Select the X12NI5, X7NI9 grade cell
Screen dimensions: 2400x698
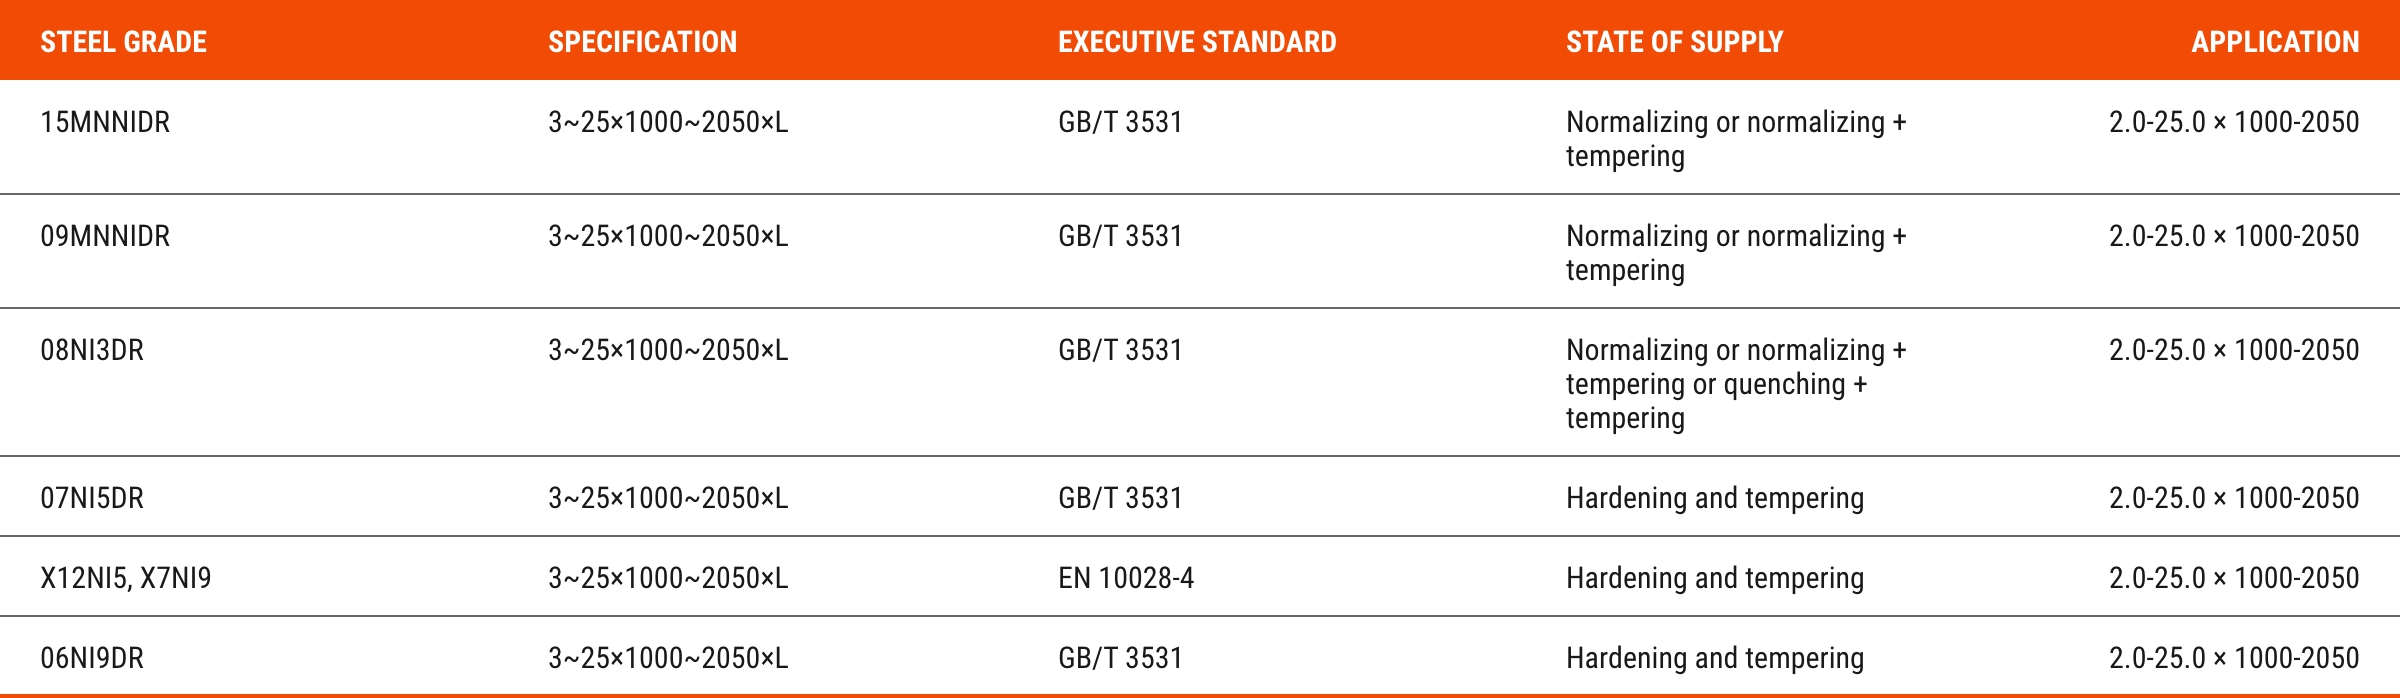pos(126,578)
